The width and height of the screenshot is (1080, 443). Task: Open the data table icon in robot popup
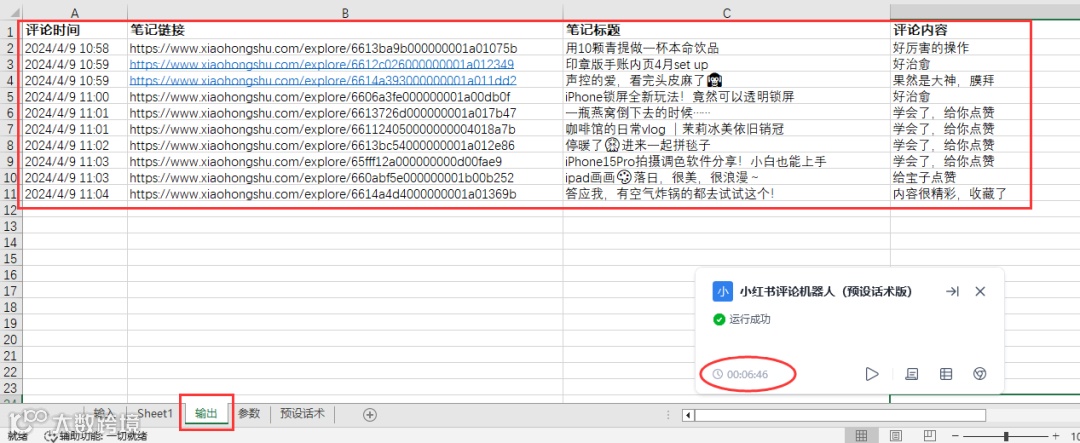(x=946, y=374)
